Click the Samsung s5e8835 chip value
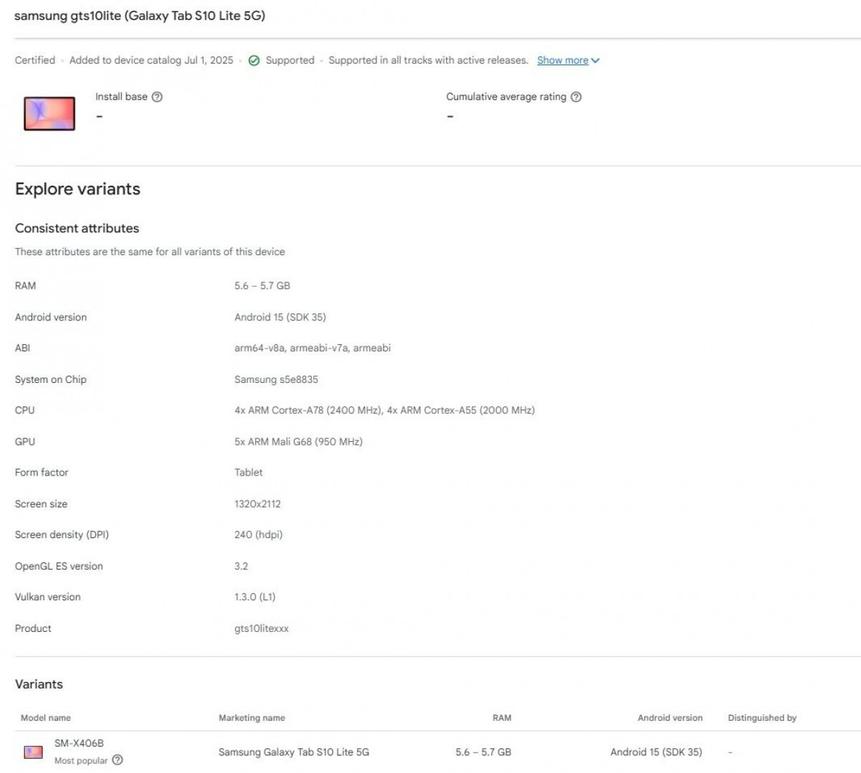 pos(276,379)
